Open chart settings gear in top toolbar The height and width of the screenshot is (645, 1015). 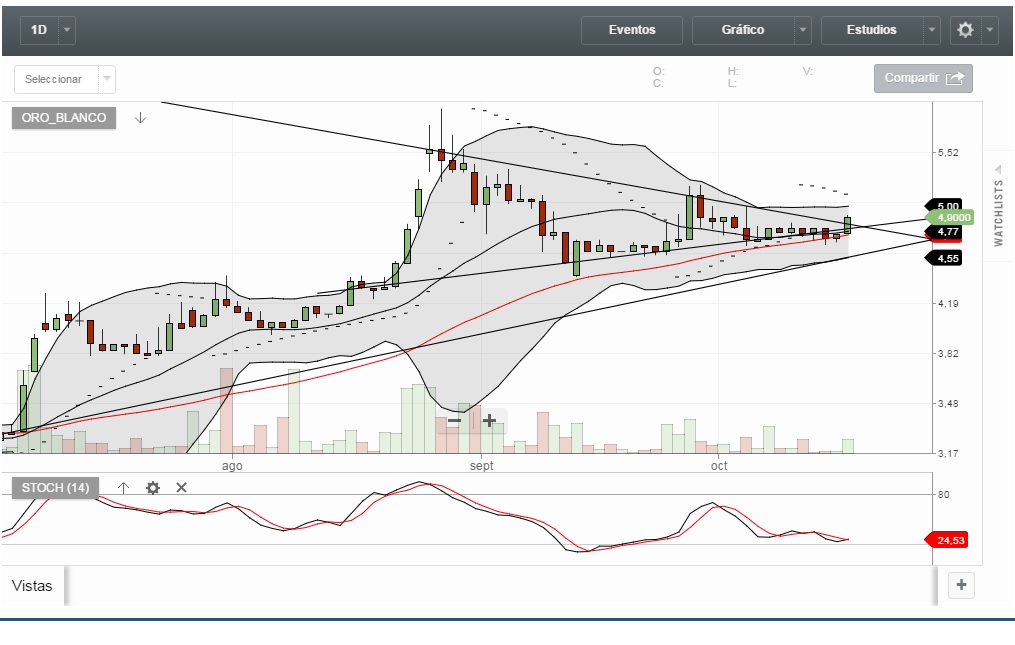pyautogui.click(x=965, y=30)
